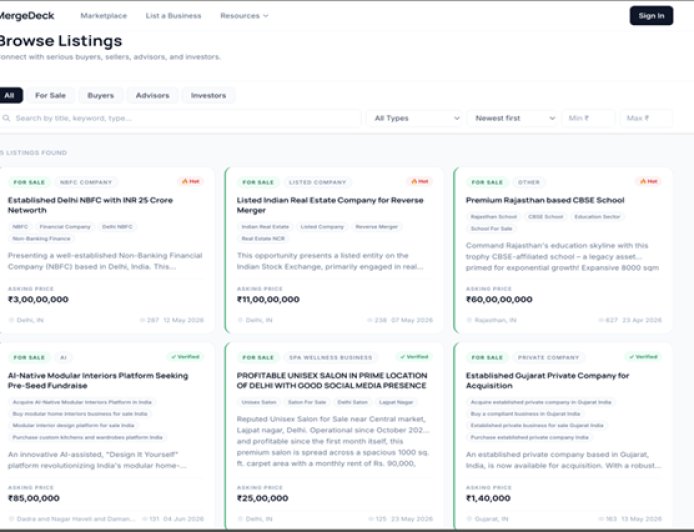Screen dimensions: 694x532
Task: Select the For Sale filter tab
Action: [50, 95]
